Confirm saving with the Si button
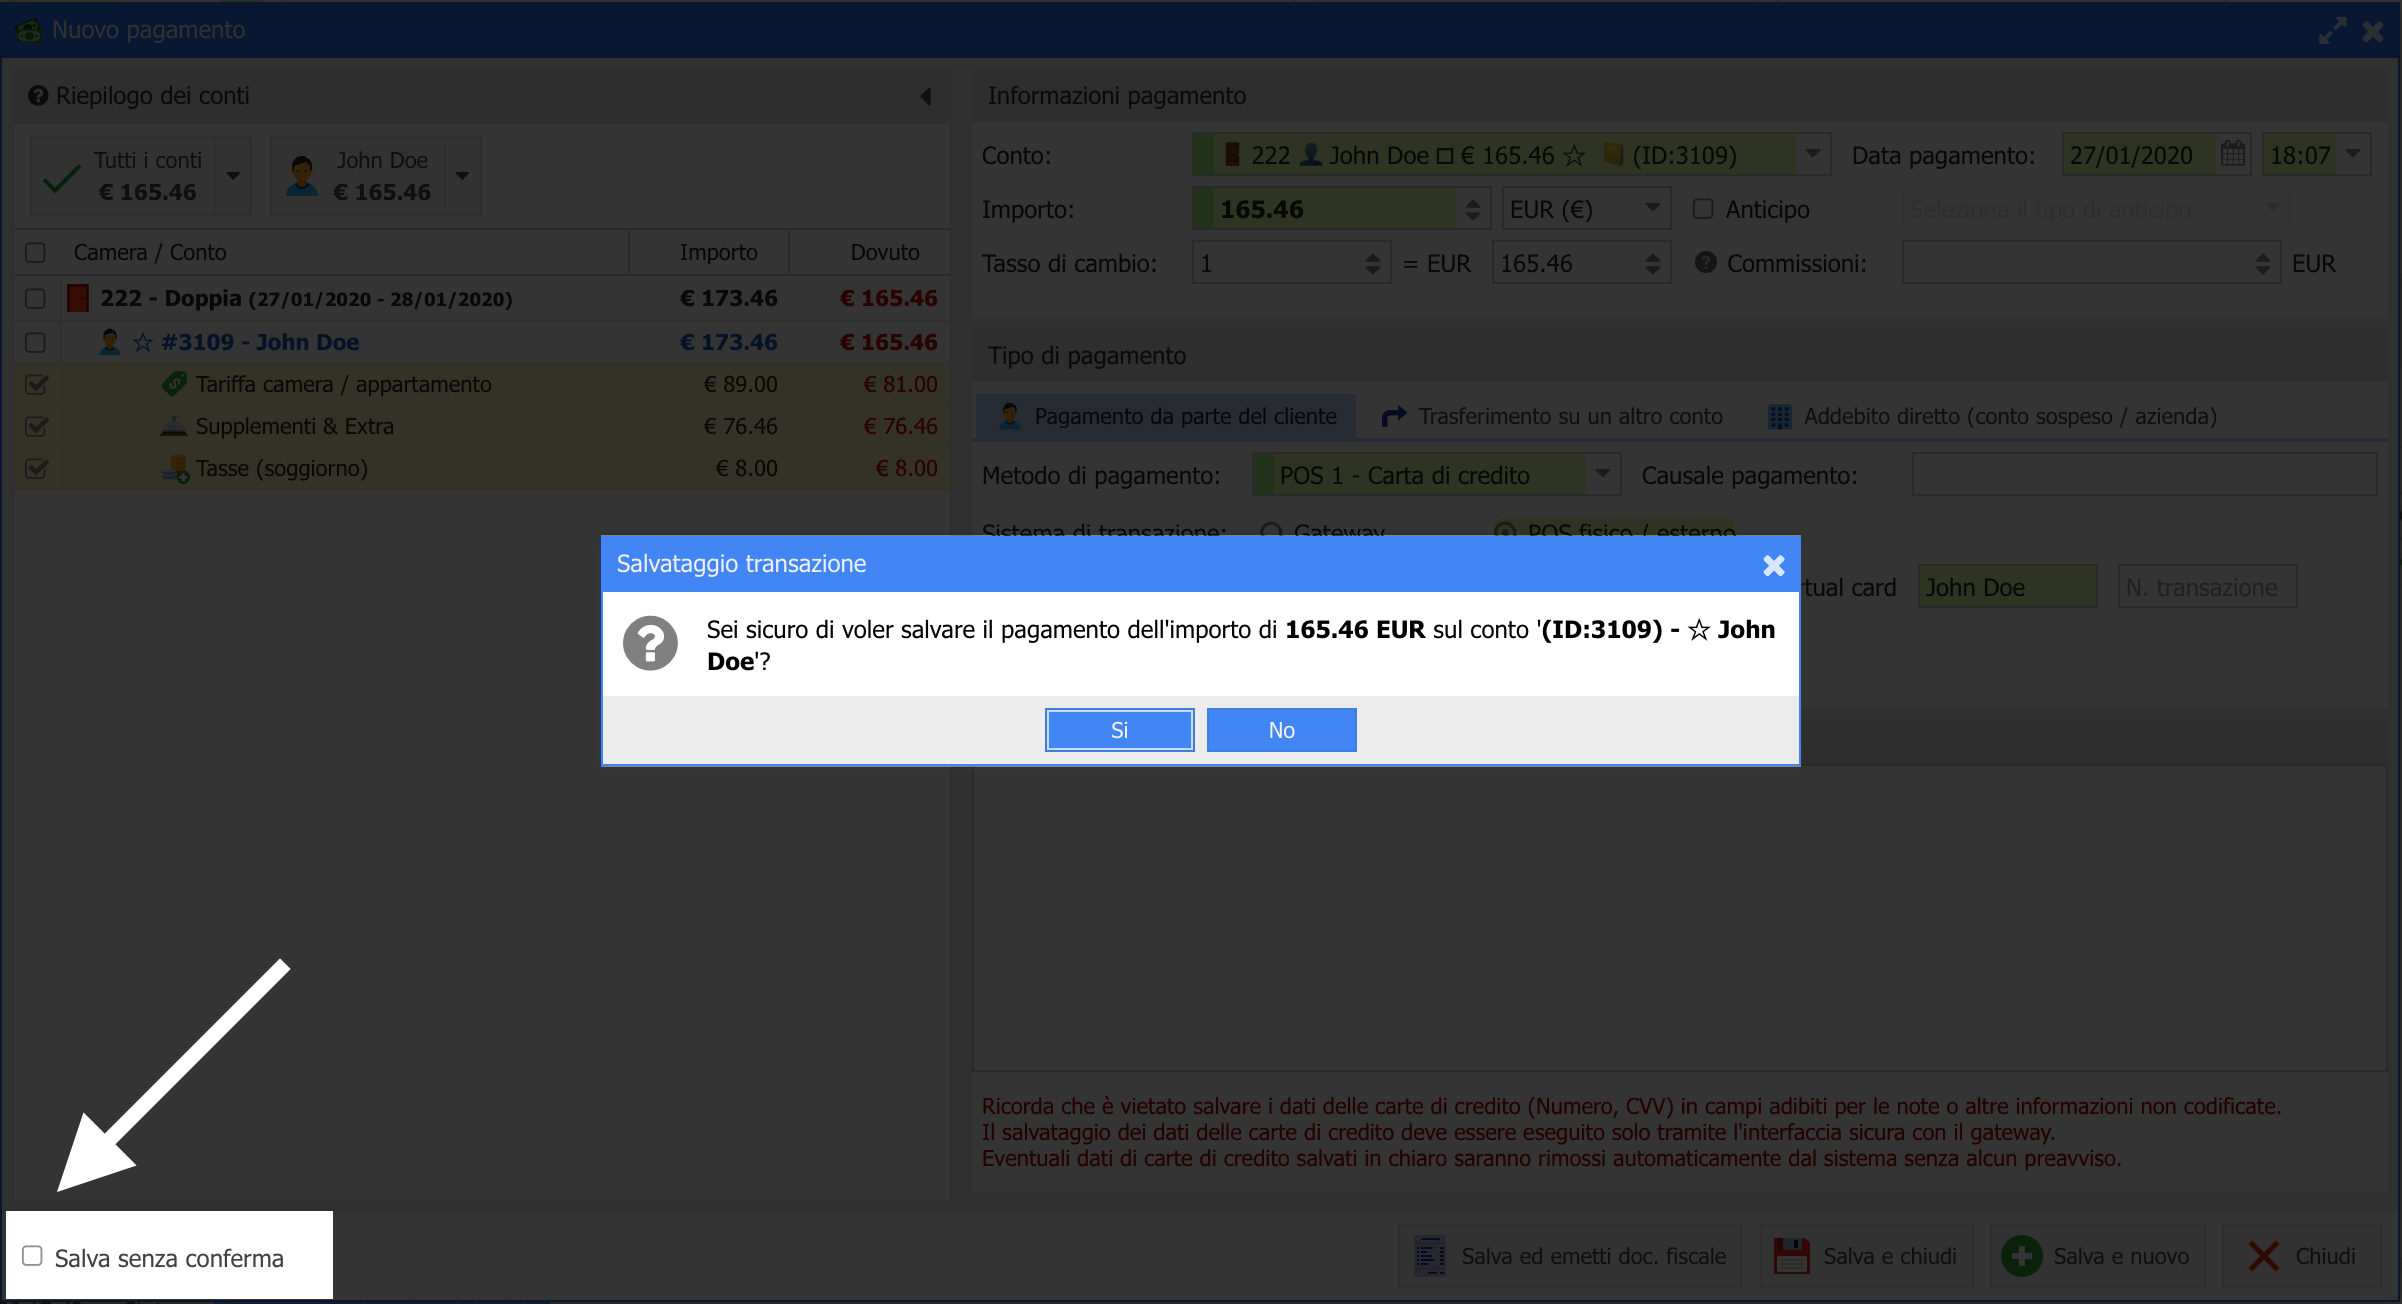This screenshot has height=1304, width=2402. coord(1119,730)
